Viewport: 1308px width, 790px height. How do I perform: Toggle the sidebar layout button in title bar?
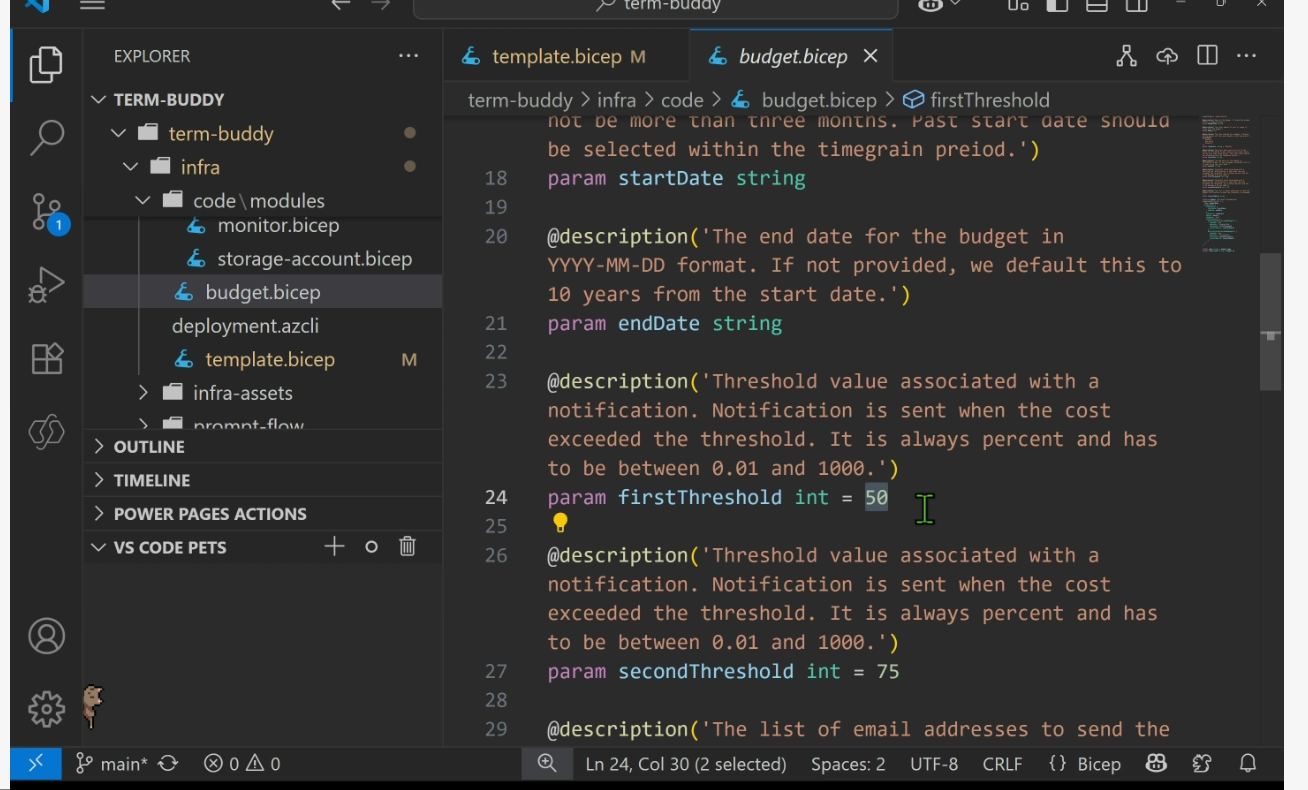(1057, 5)
